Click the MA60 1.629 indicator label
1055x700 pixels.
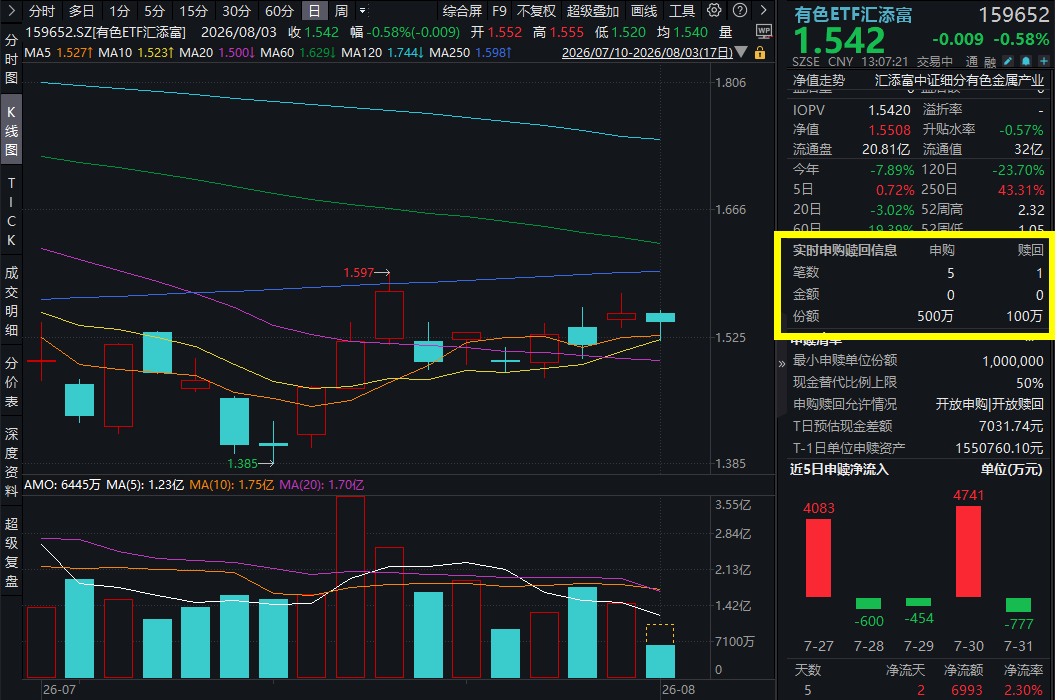point(298,52)
